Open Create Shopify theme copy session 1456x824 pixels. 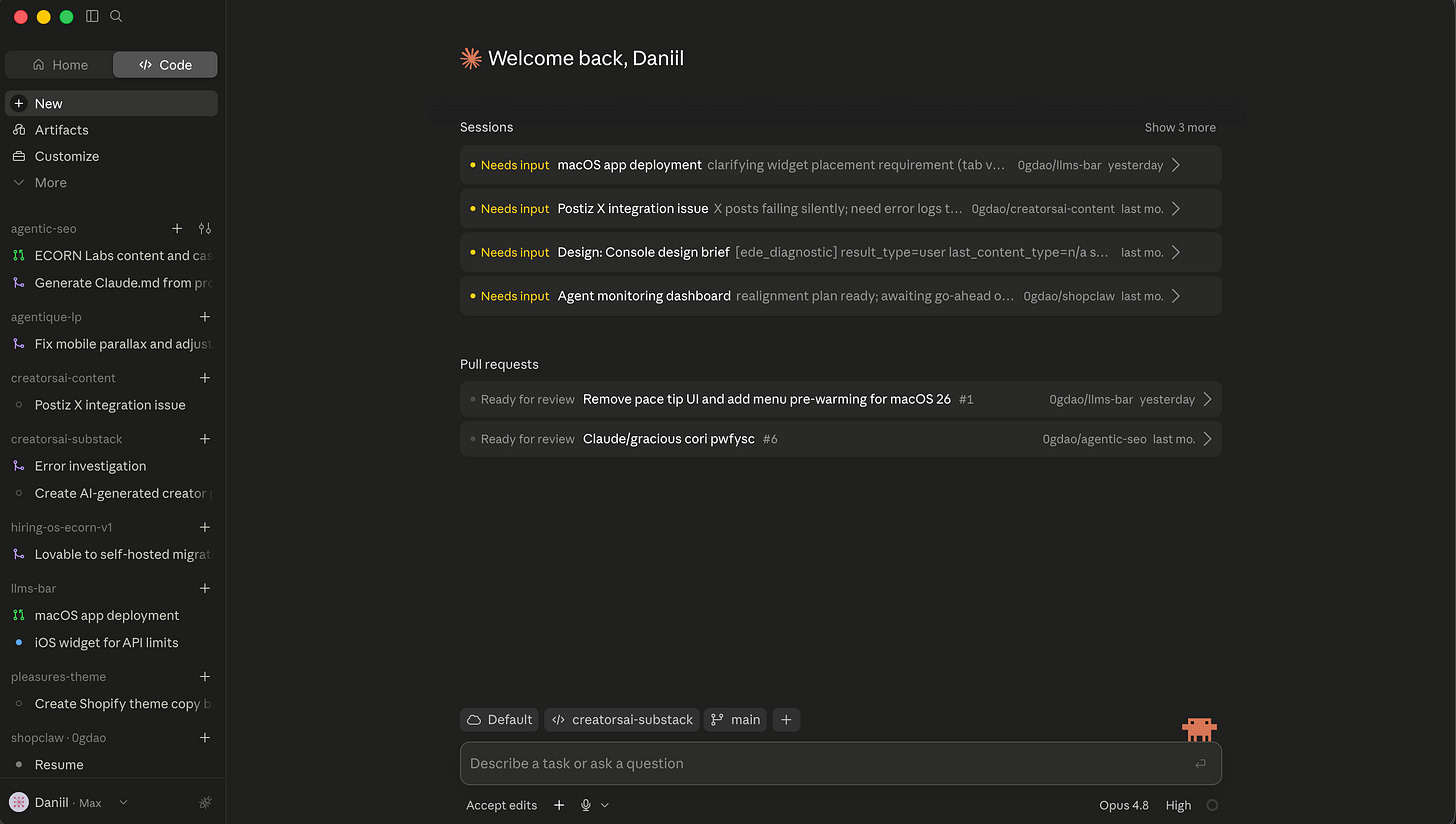pos(111,704)
